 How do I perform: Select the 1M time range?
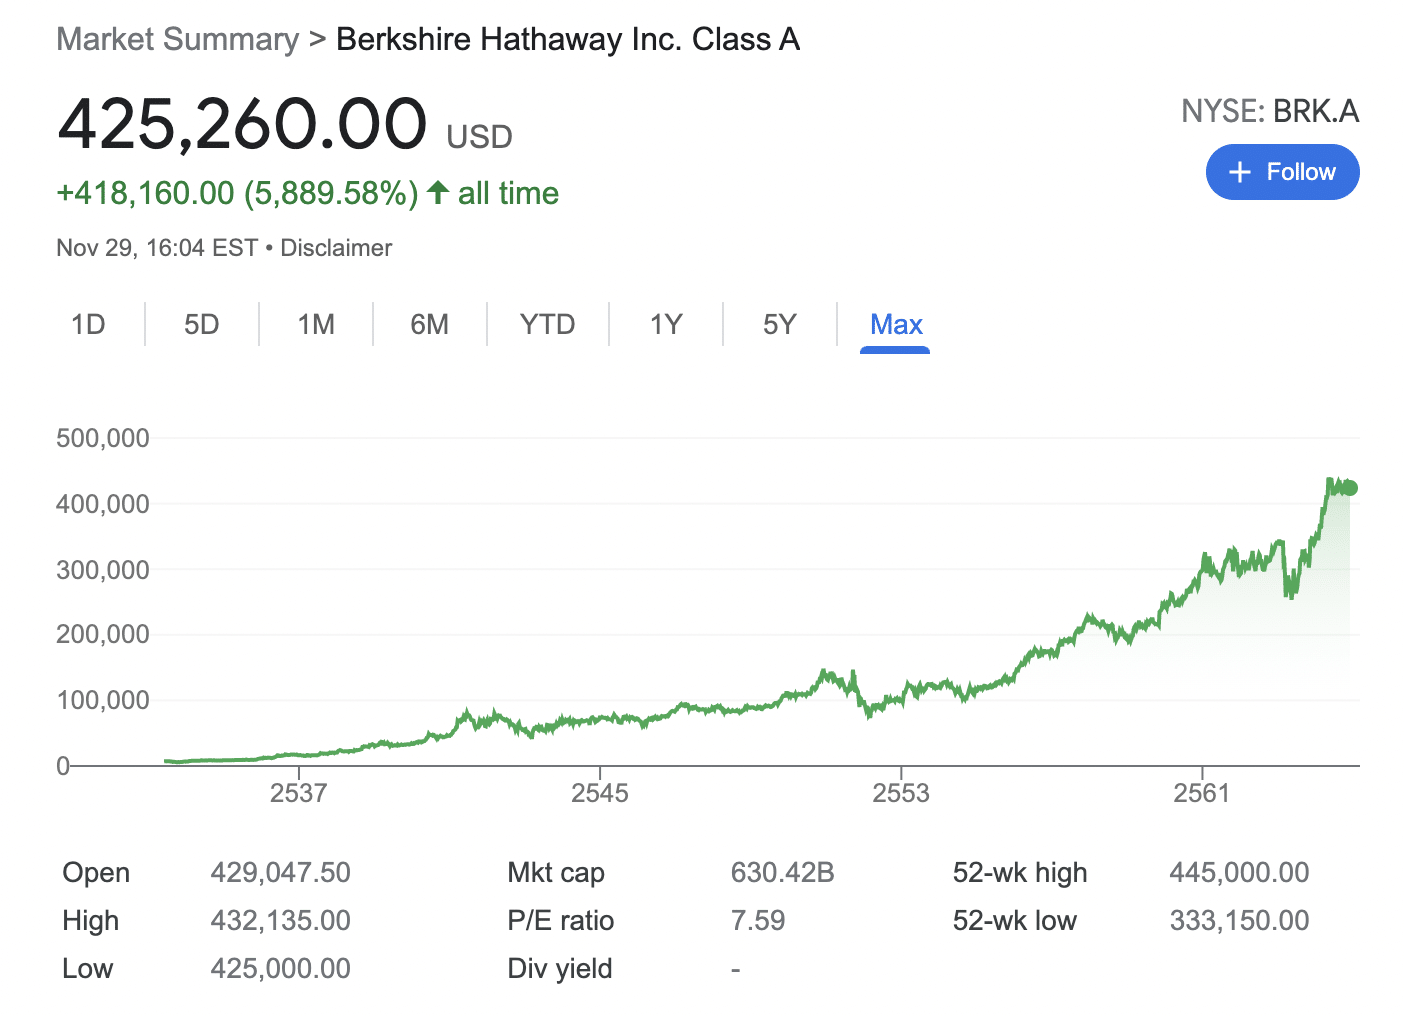point(315,324)
